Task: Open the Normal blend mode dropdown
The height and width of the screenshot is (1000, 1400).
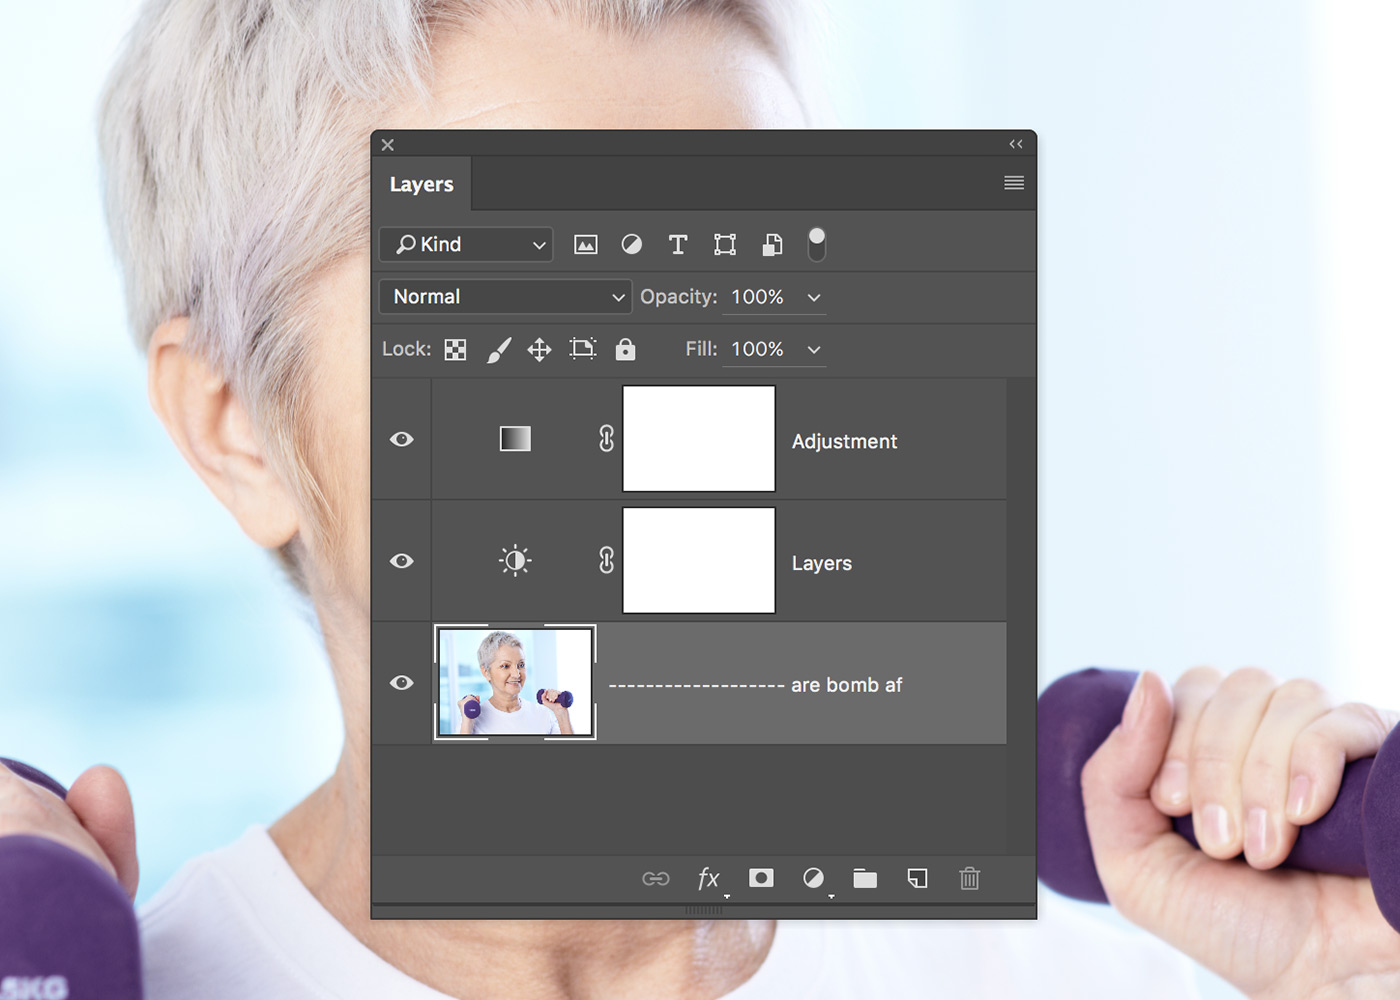Action: coord(505,297)
